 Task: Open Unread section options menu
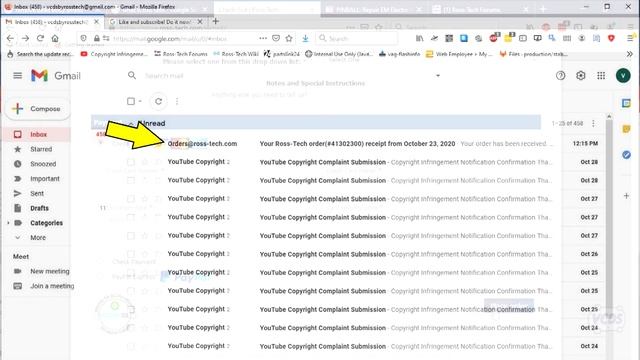[593, 123]
